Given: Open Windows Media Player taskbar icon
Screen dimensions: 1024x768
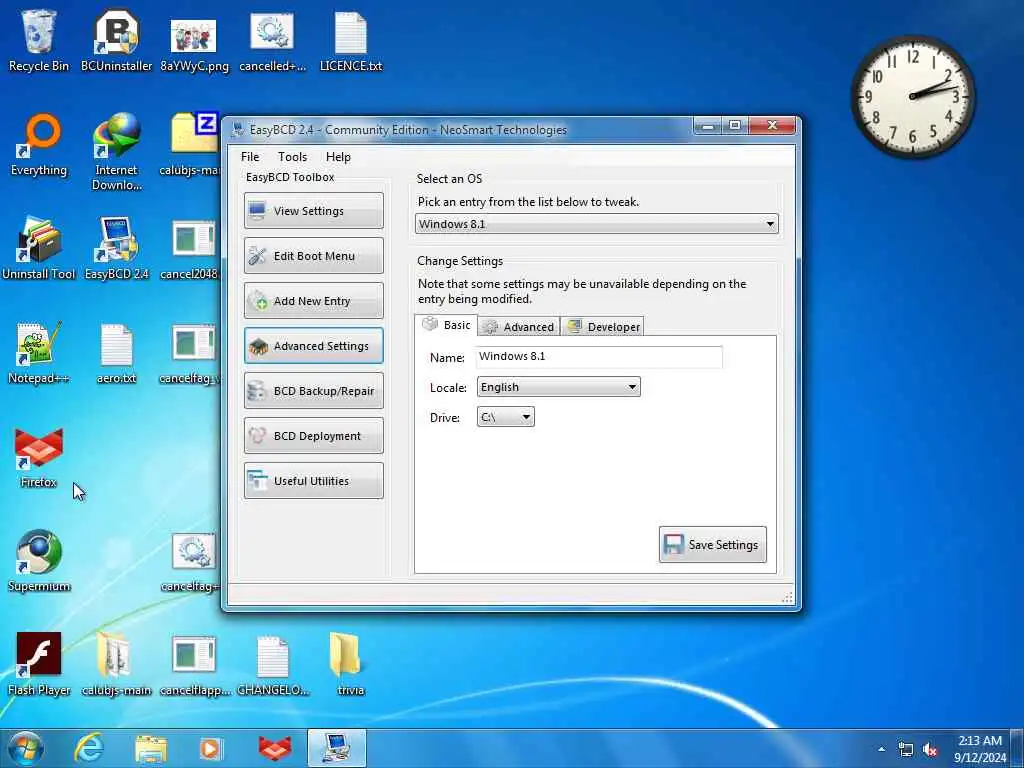Looking at the screenshot, I should pos(211,748).
